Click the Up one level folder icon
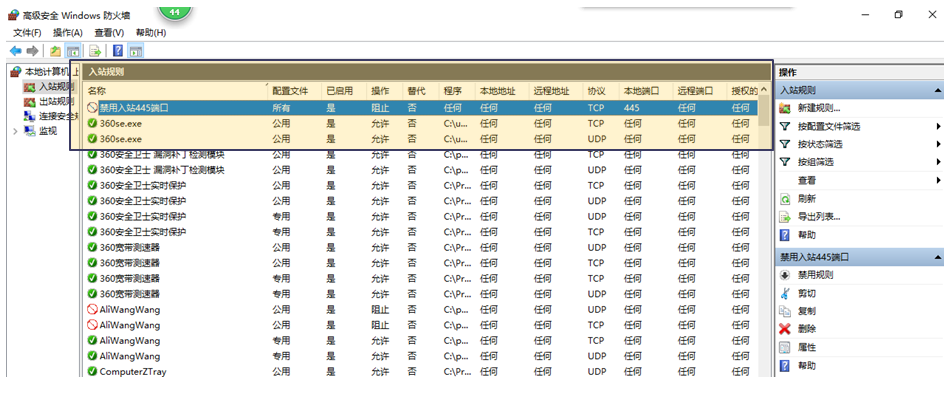Screen dimensions: 944x397 (55, 51)
